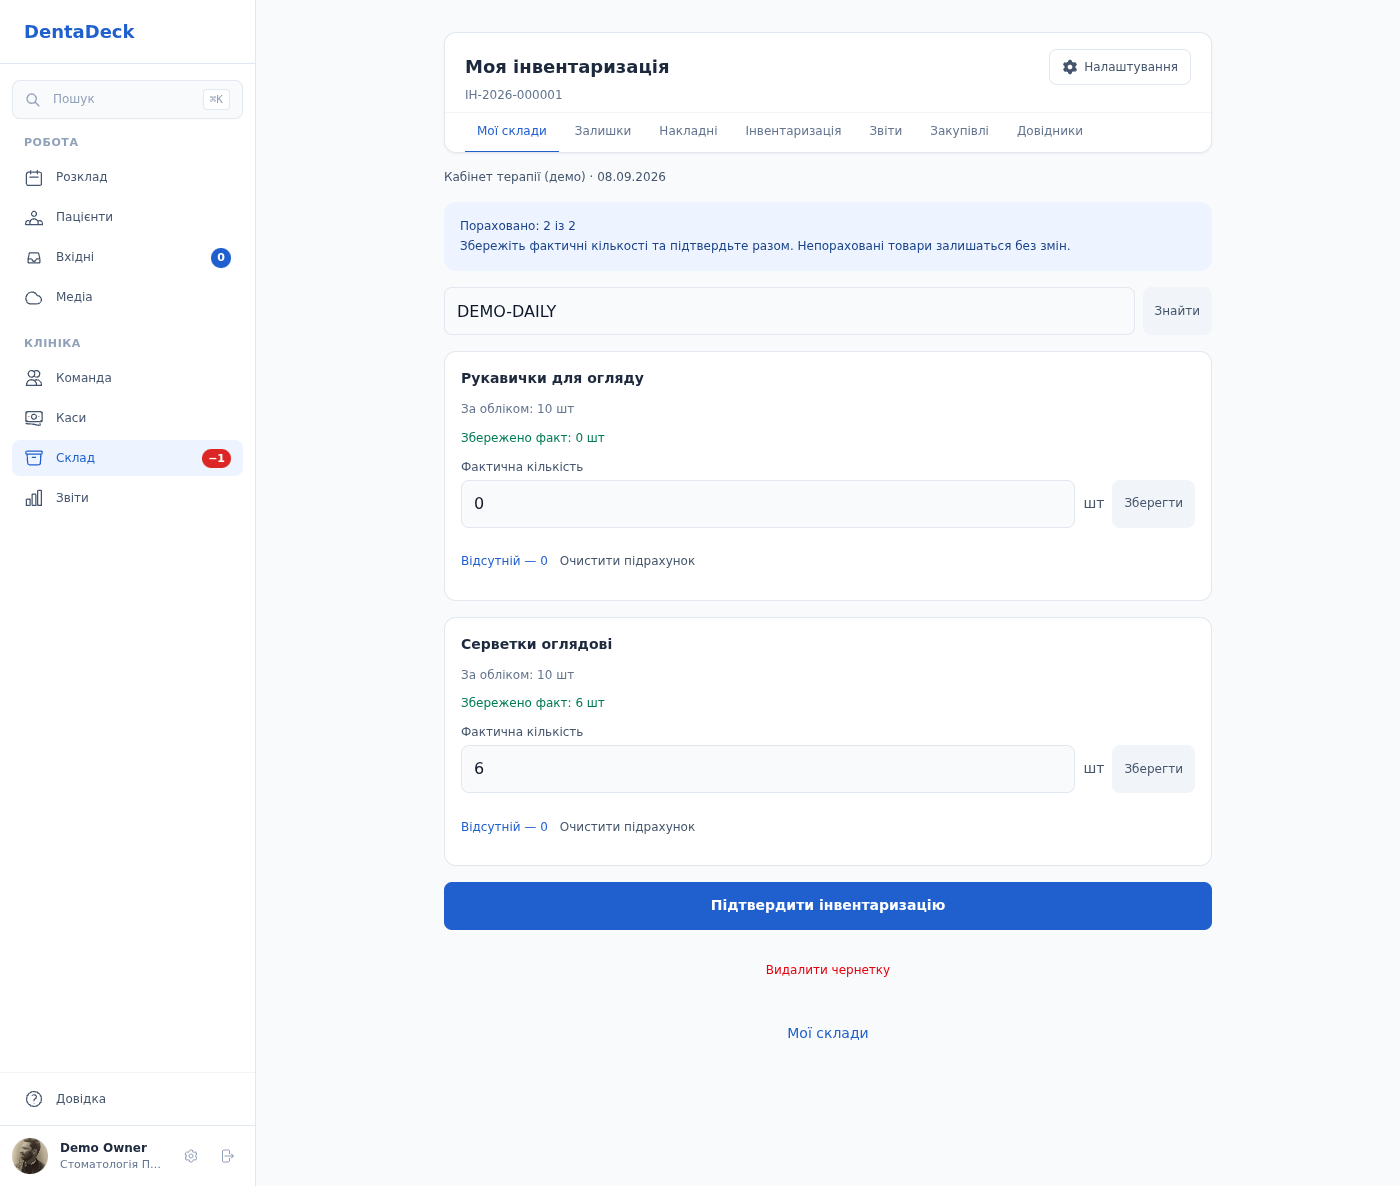The image size is (1400, 1186).
Task: Switch to the Інвентаризація tab
Action: 793,131
